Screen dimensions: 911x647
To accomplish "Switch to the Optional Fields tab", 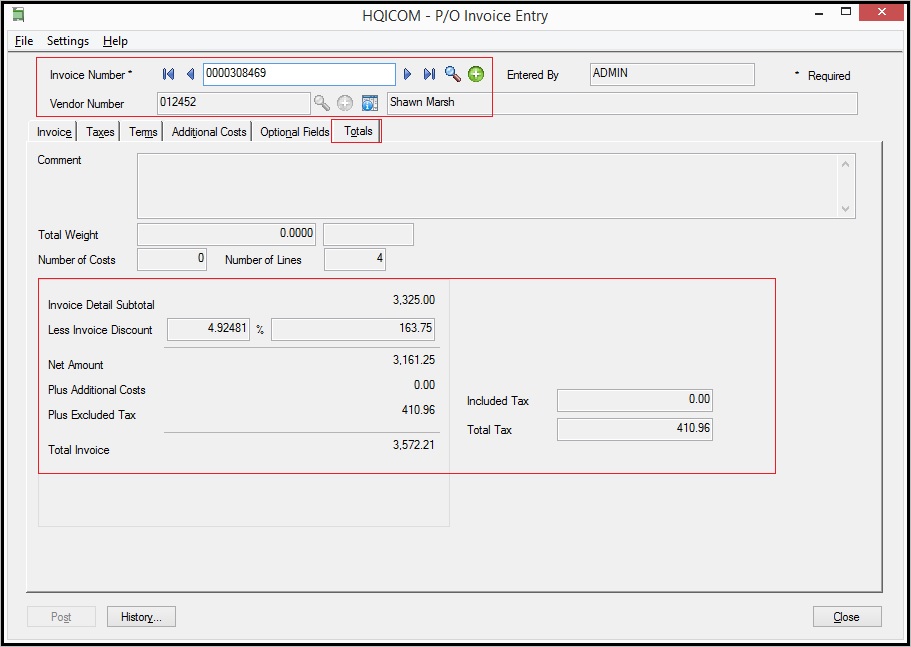I will [x=295, y=132].
